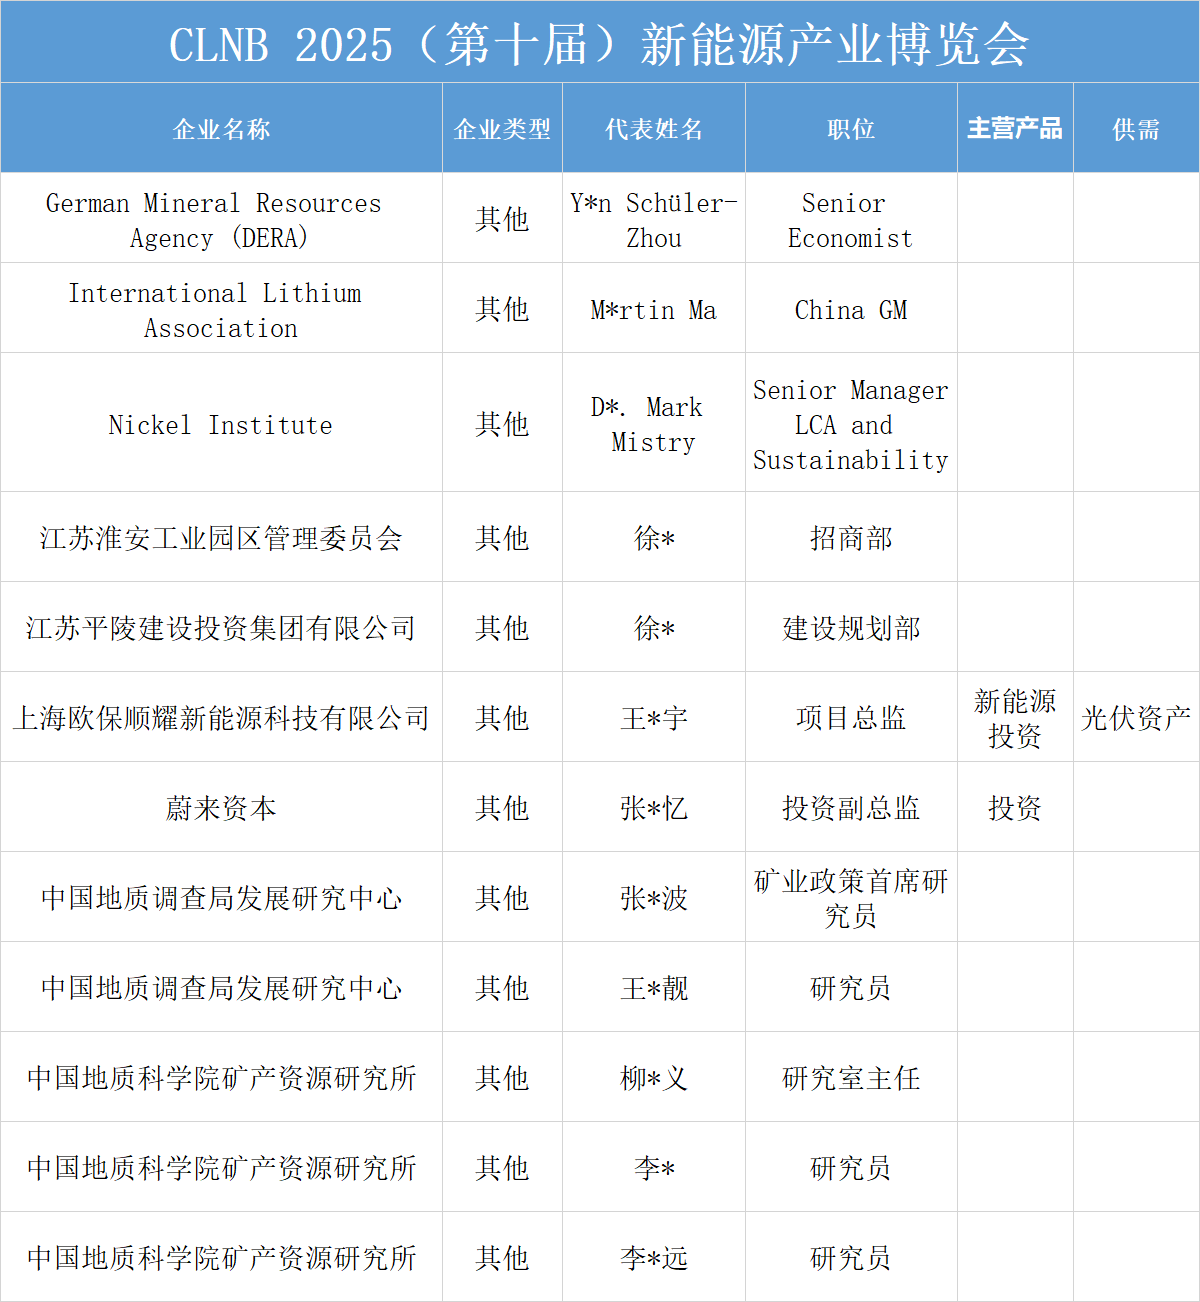Click the CLNB 2025 expo title banner
1200x1302 pixels.
point(599,43)
